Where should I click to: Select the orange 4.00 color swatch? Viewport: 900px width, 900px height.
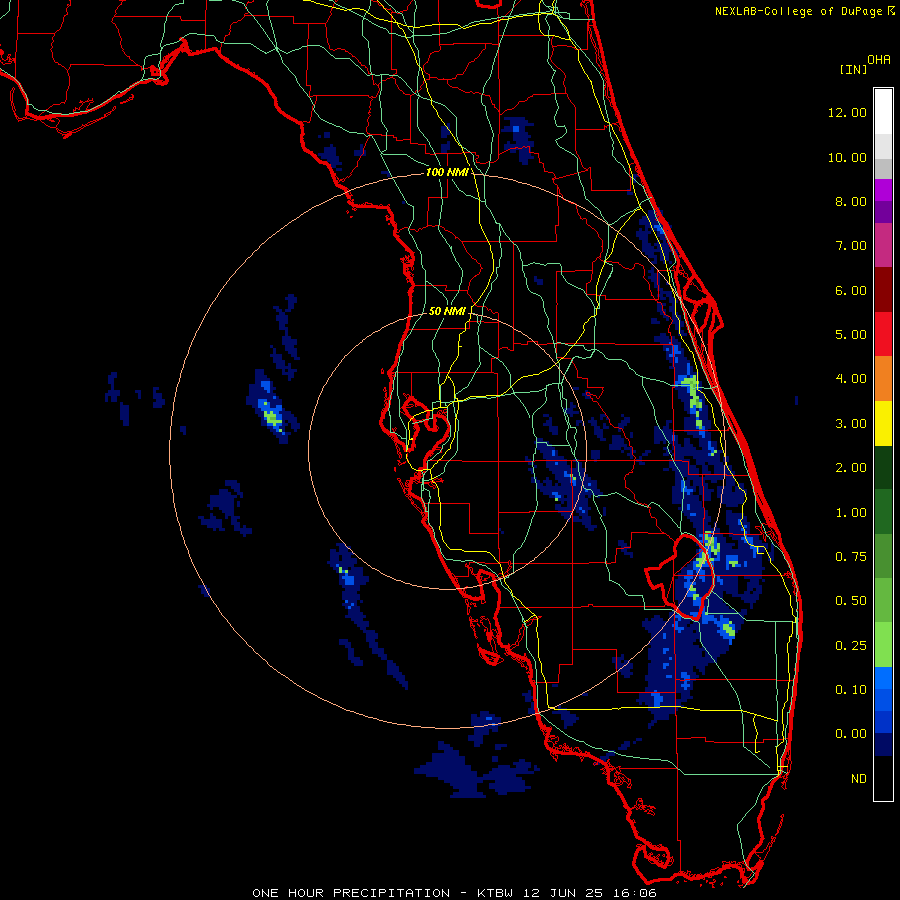tap(883, 379)
